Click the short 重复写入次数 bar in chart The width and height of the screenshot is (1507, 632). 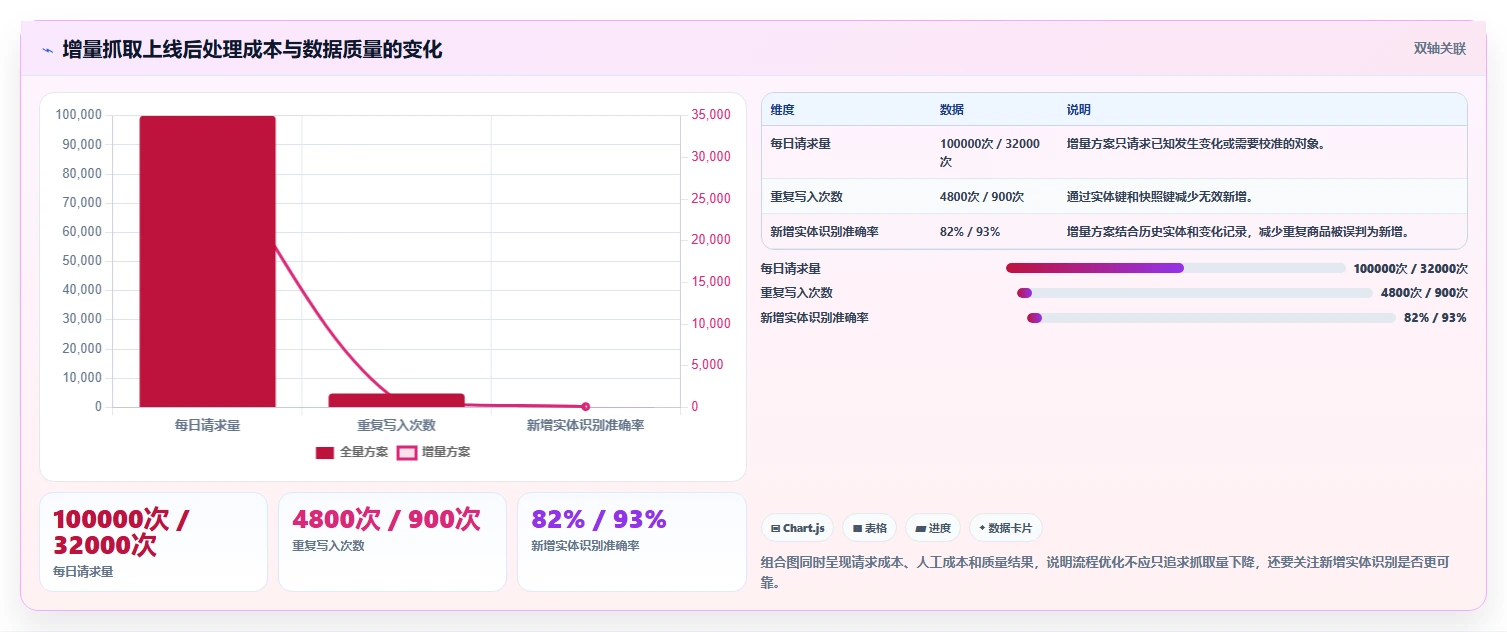tap(396, 400)
